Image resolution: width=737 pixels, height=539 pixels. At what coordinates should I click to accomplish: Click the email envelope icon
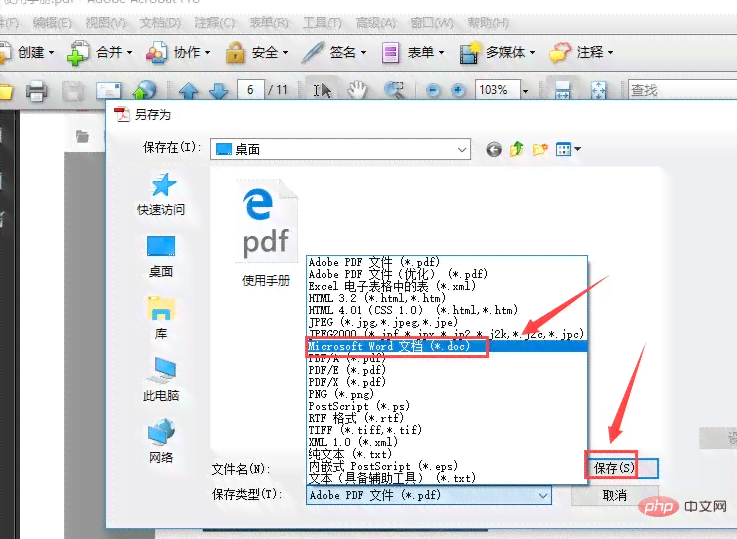coord(109,90)
